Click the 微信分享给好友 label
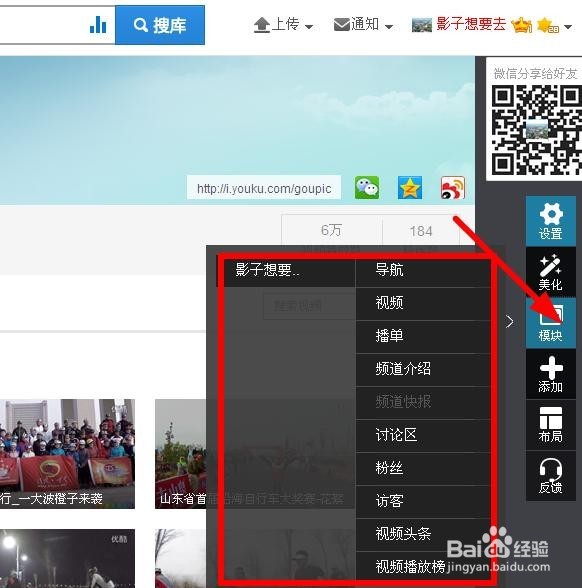Image resolution: width=582 pixels, height=588 pixels. [536, 74]
